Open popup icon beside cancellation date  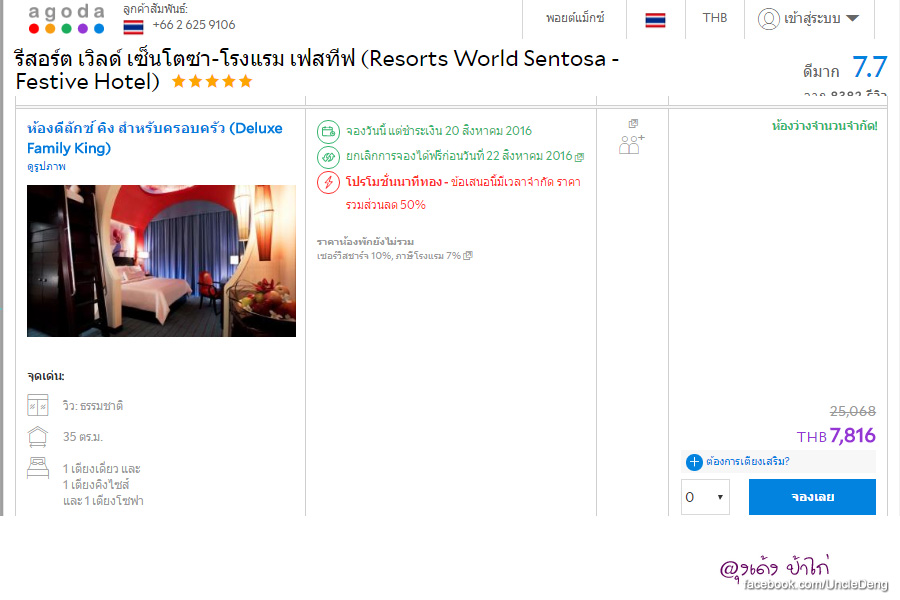[x=579, y=157]
